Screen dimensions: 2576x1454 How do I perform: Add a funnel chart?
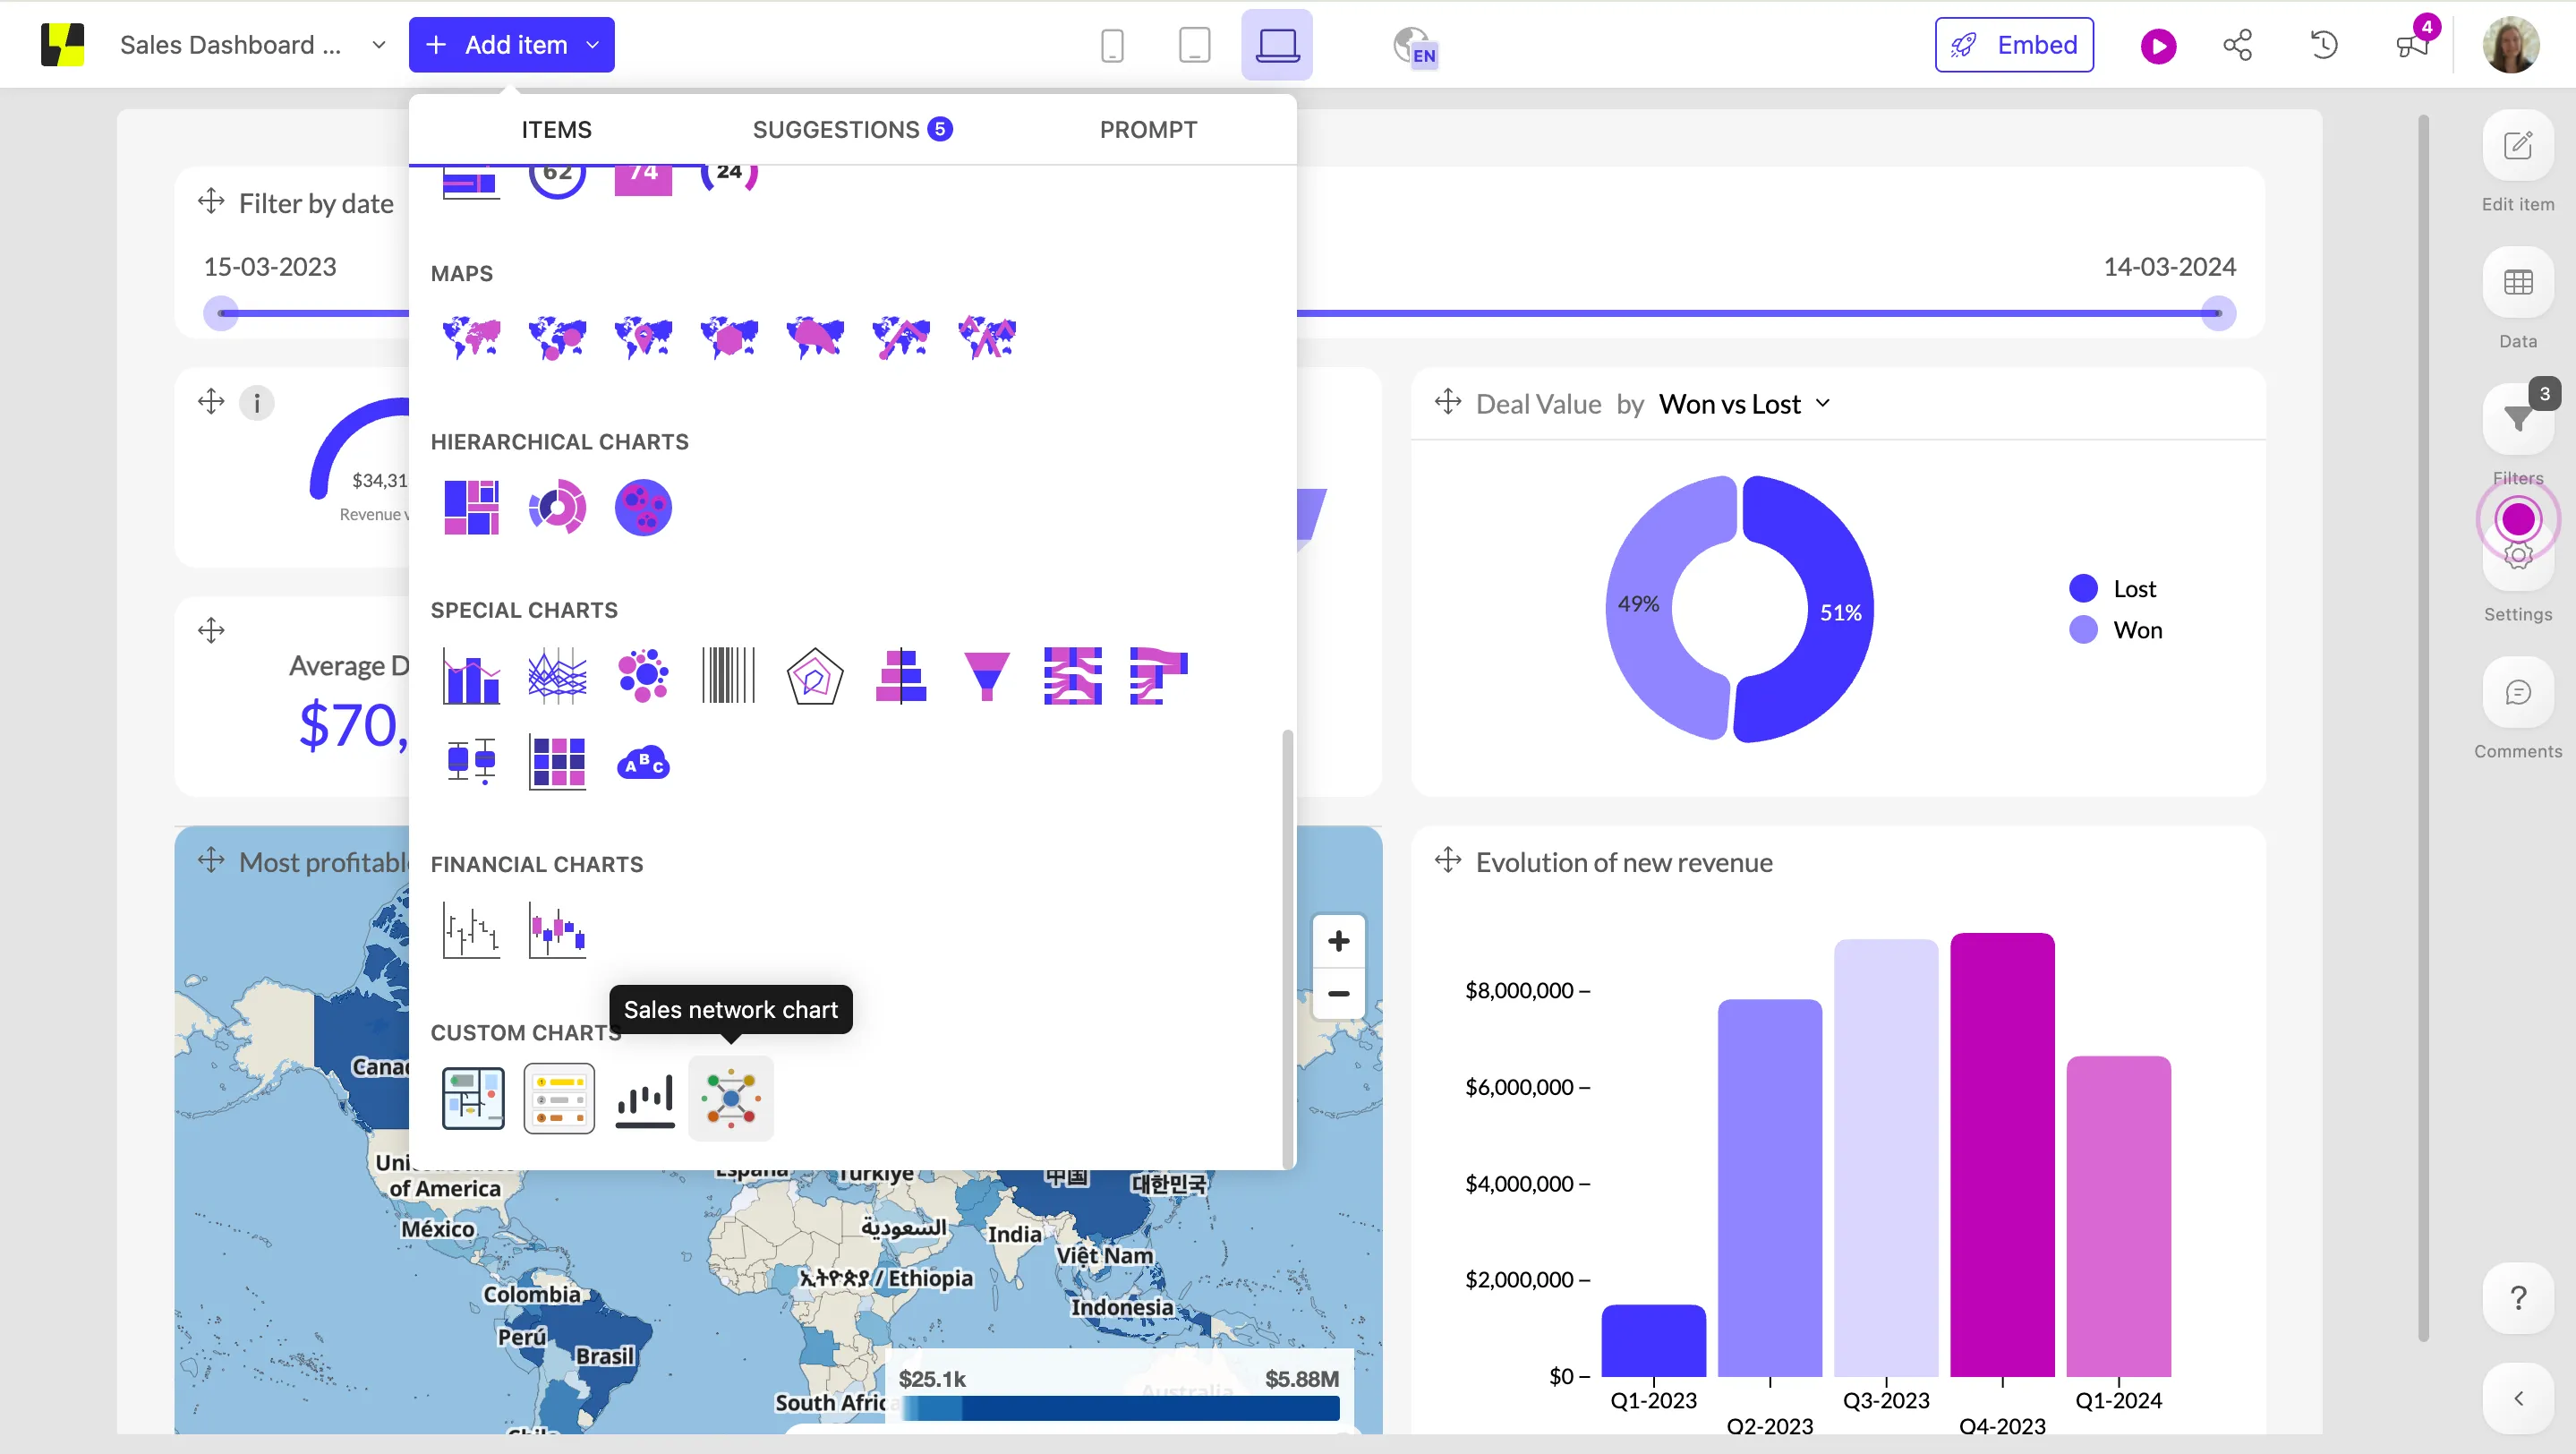[987, 676]
